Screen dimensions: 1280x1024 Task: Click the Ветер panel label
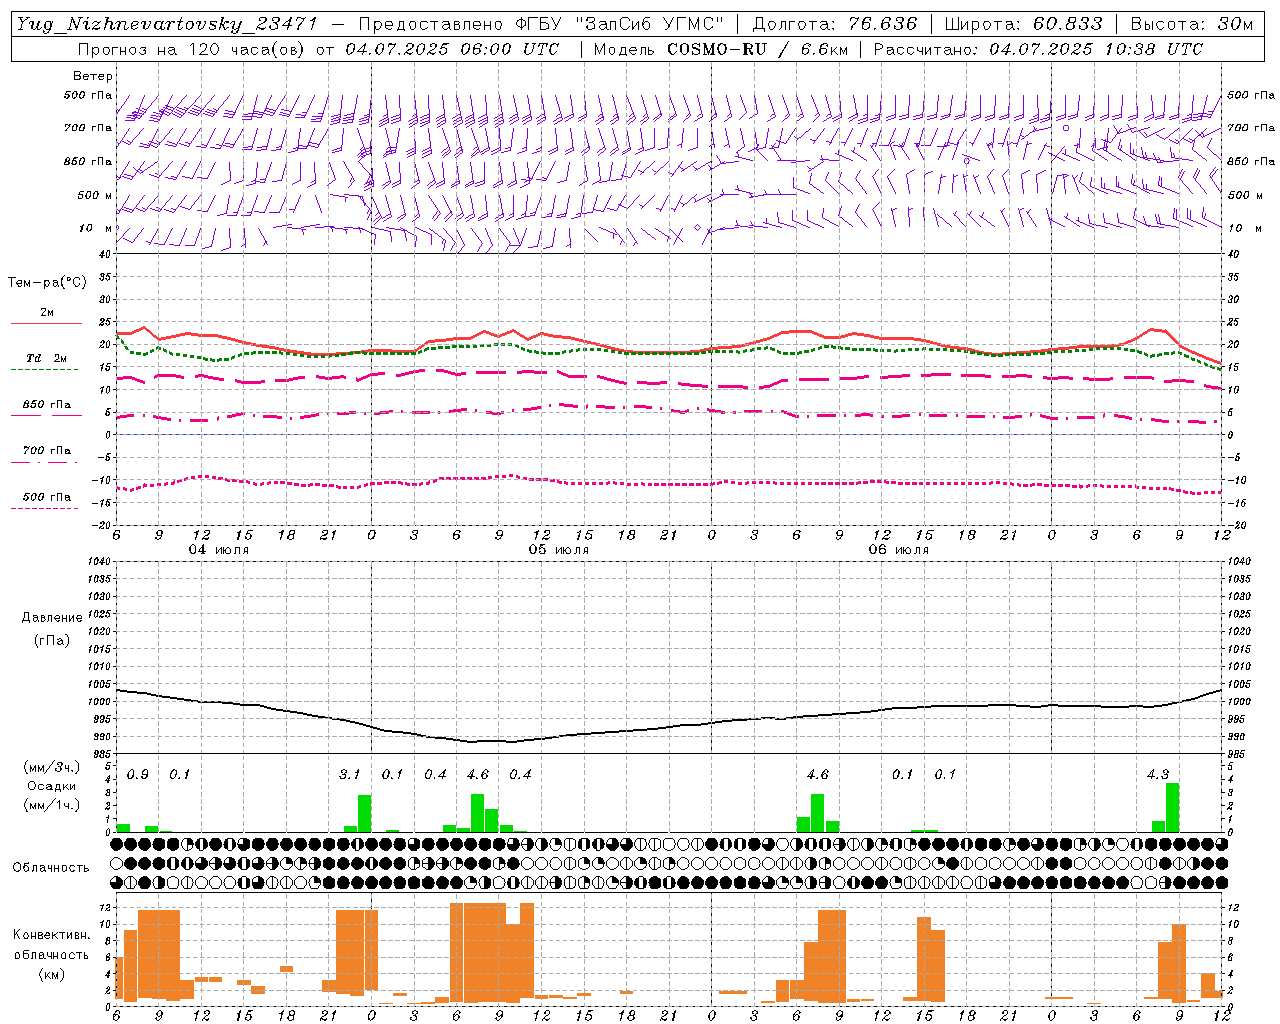(x=93, y=76)
